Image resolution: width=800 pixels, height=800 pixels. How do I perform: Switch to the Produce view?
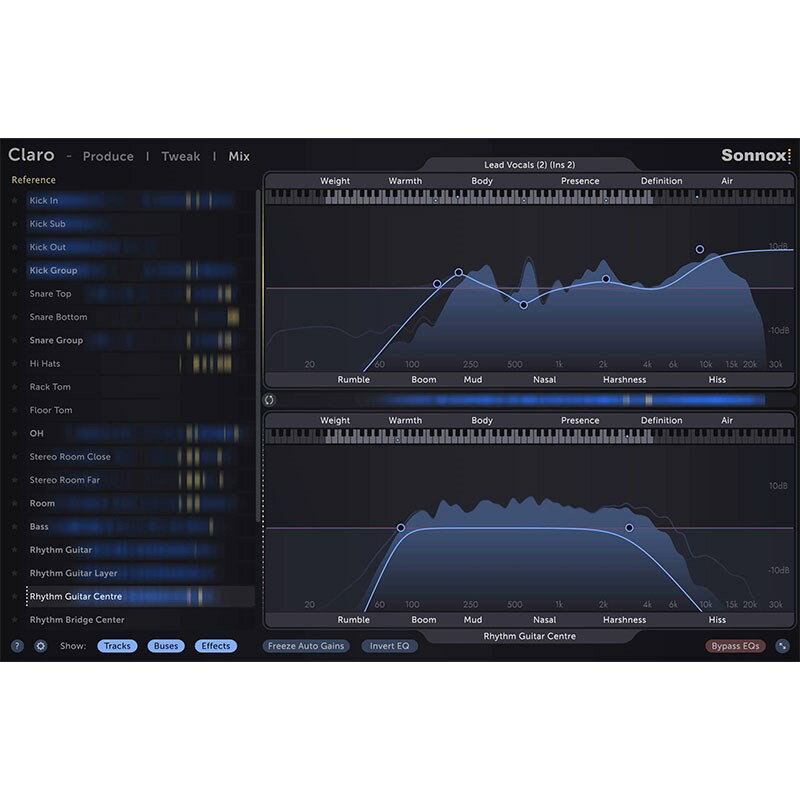108,157
